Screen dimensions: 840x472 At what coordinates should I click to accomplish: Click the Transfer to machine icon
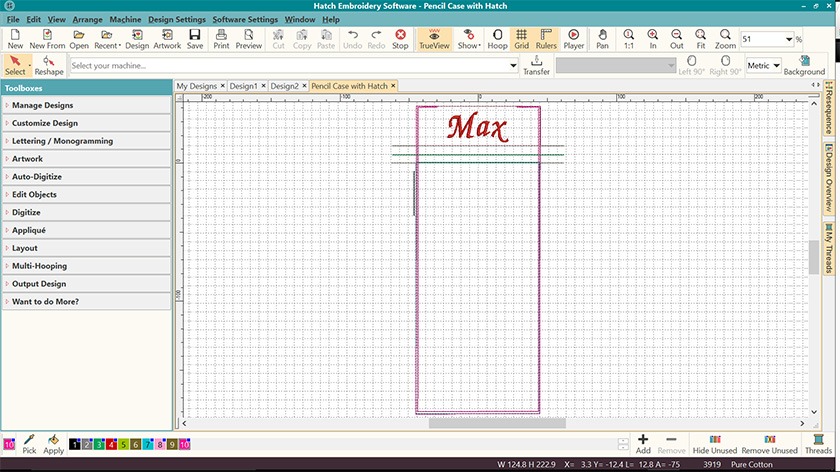point(536,66)
